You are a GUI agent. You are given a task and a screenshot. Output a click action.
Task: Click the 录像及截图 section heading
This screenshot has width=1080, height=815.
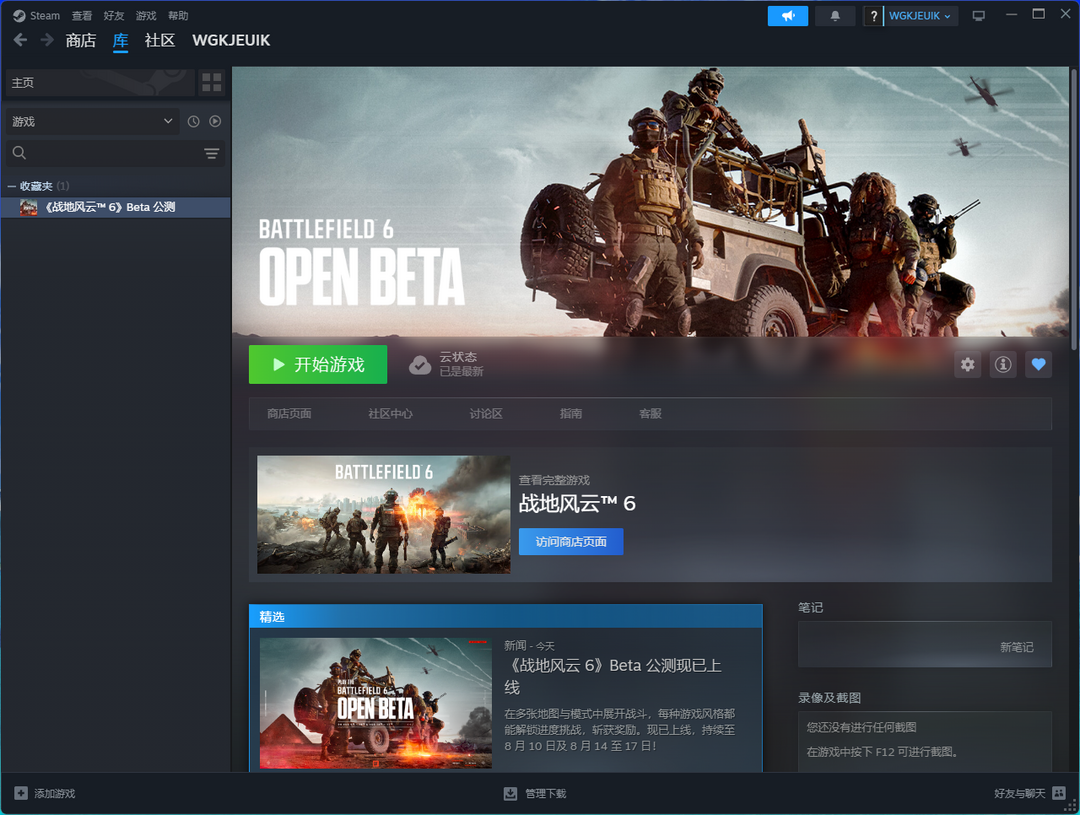[x=829, y=698]
